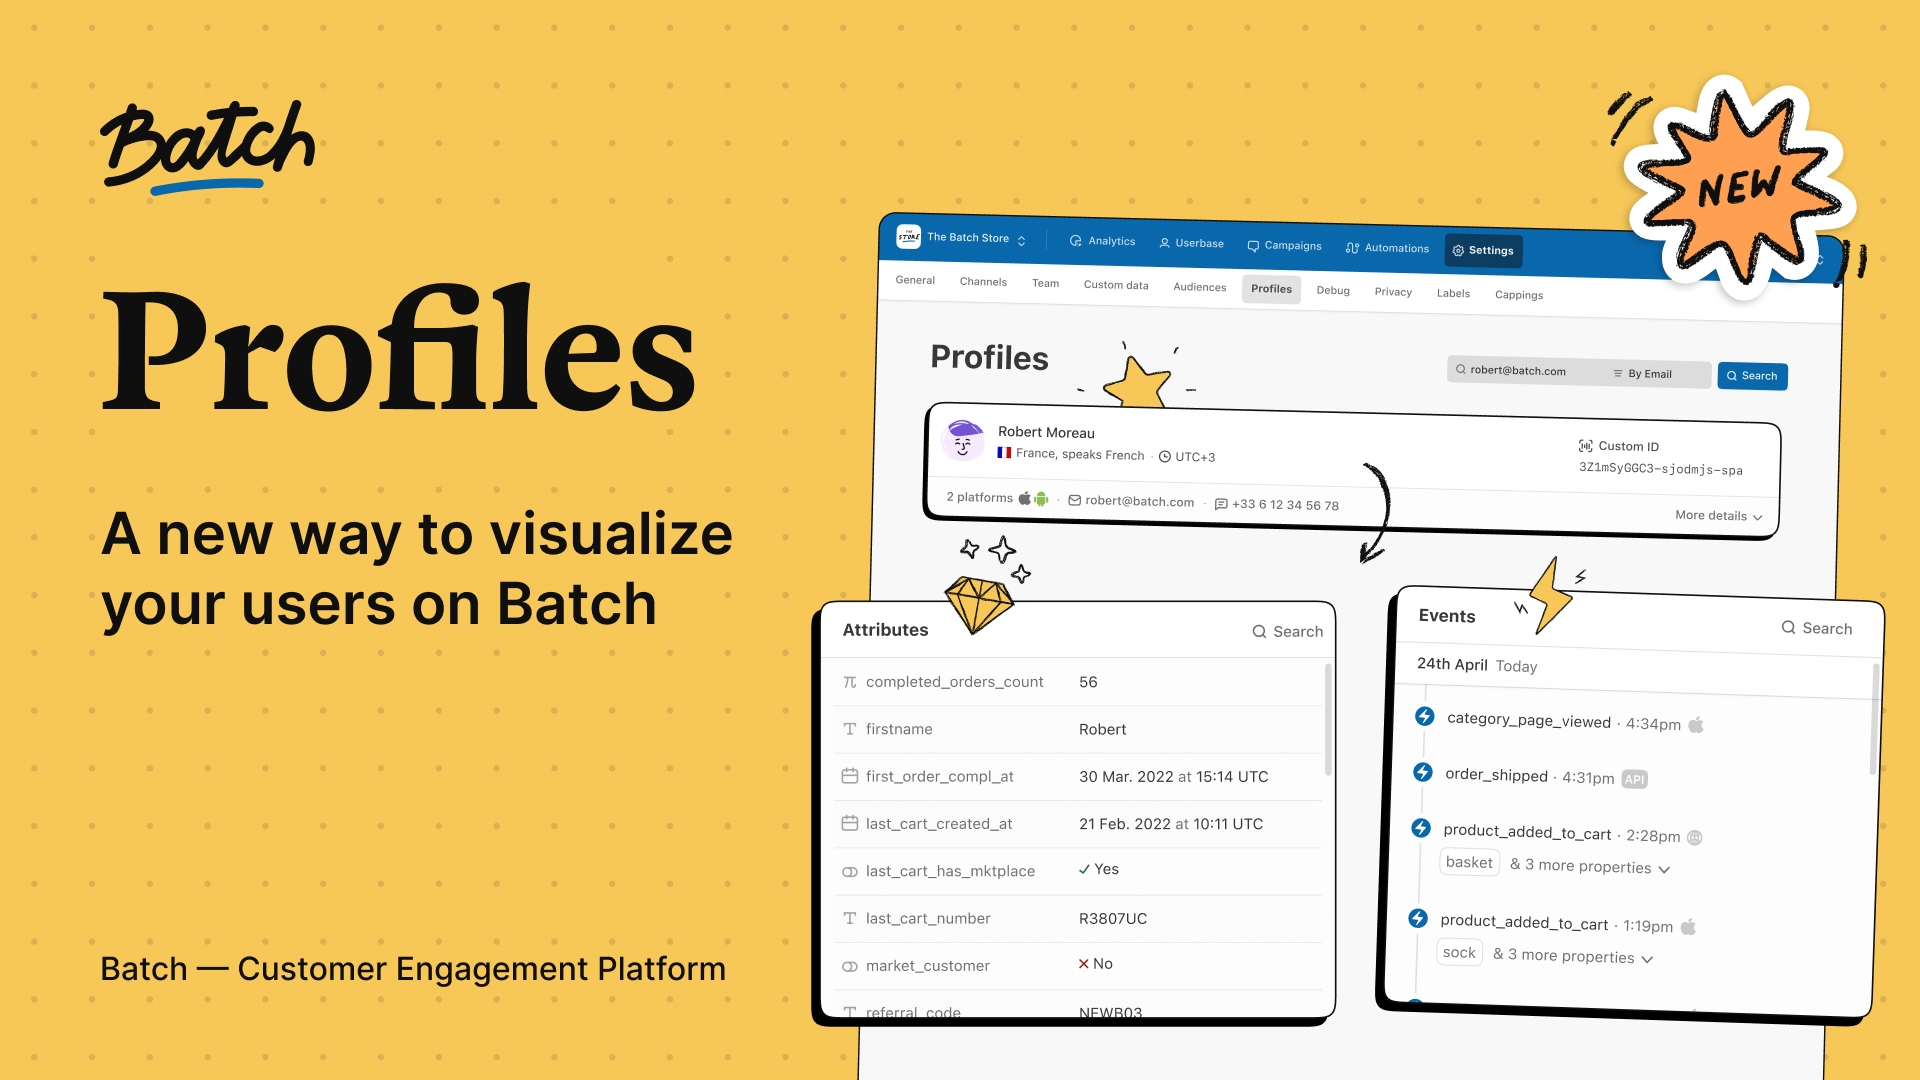Switch to the Labels tab
1920x1080 pixels.
(x=1453, y=293)
